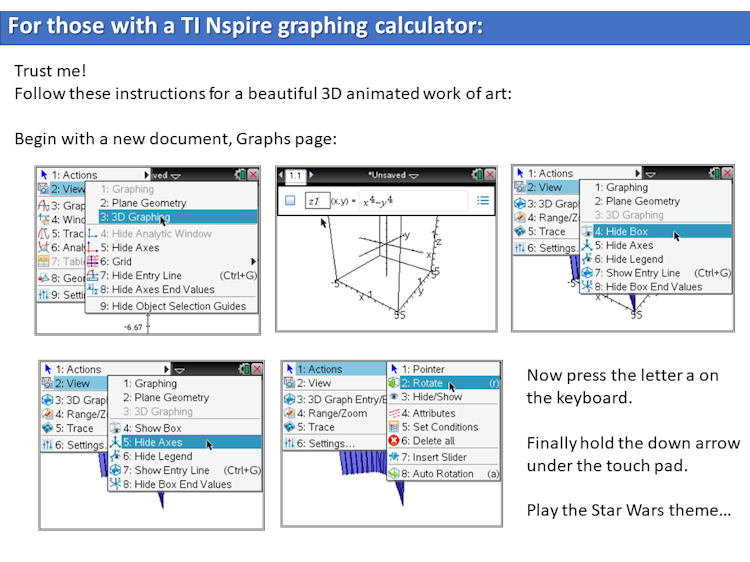750x562 pixels.
Task: Click red 6: Delete all icon
Action: (x=394, y=441)
